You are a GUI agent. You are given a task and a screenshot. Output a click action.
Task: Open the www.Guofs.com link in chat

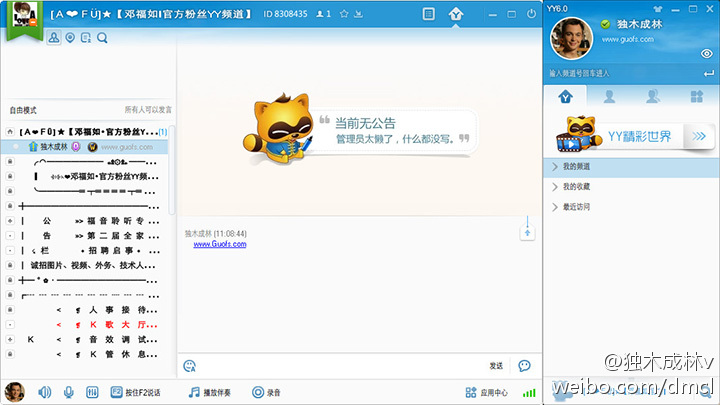(x=219, y=244)
